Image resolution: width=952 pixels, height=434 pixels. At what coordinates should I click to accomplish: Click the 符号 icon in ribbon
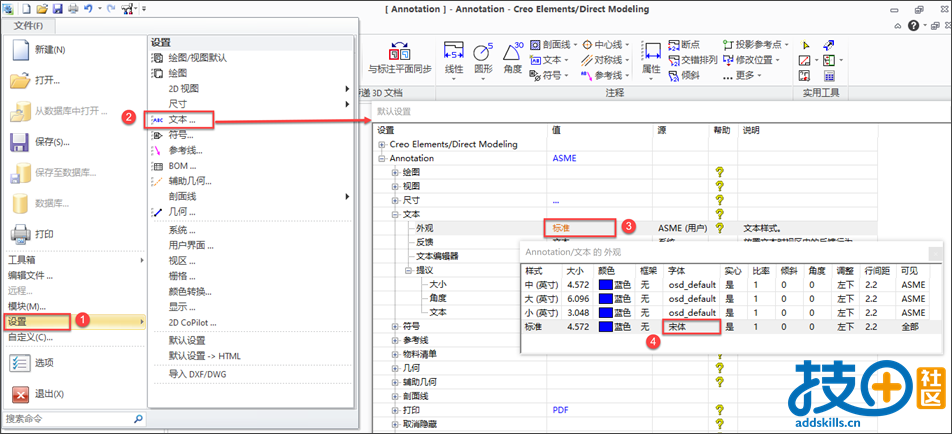coord(536,75)
